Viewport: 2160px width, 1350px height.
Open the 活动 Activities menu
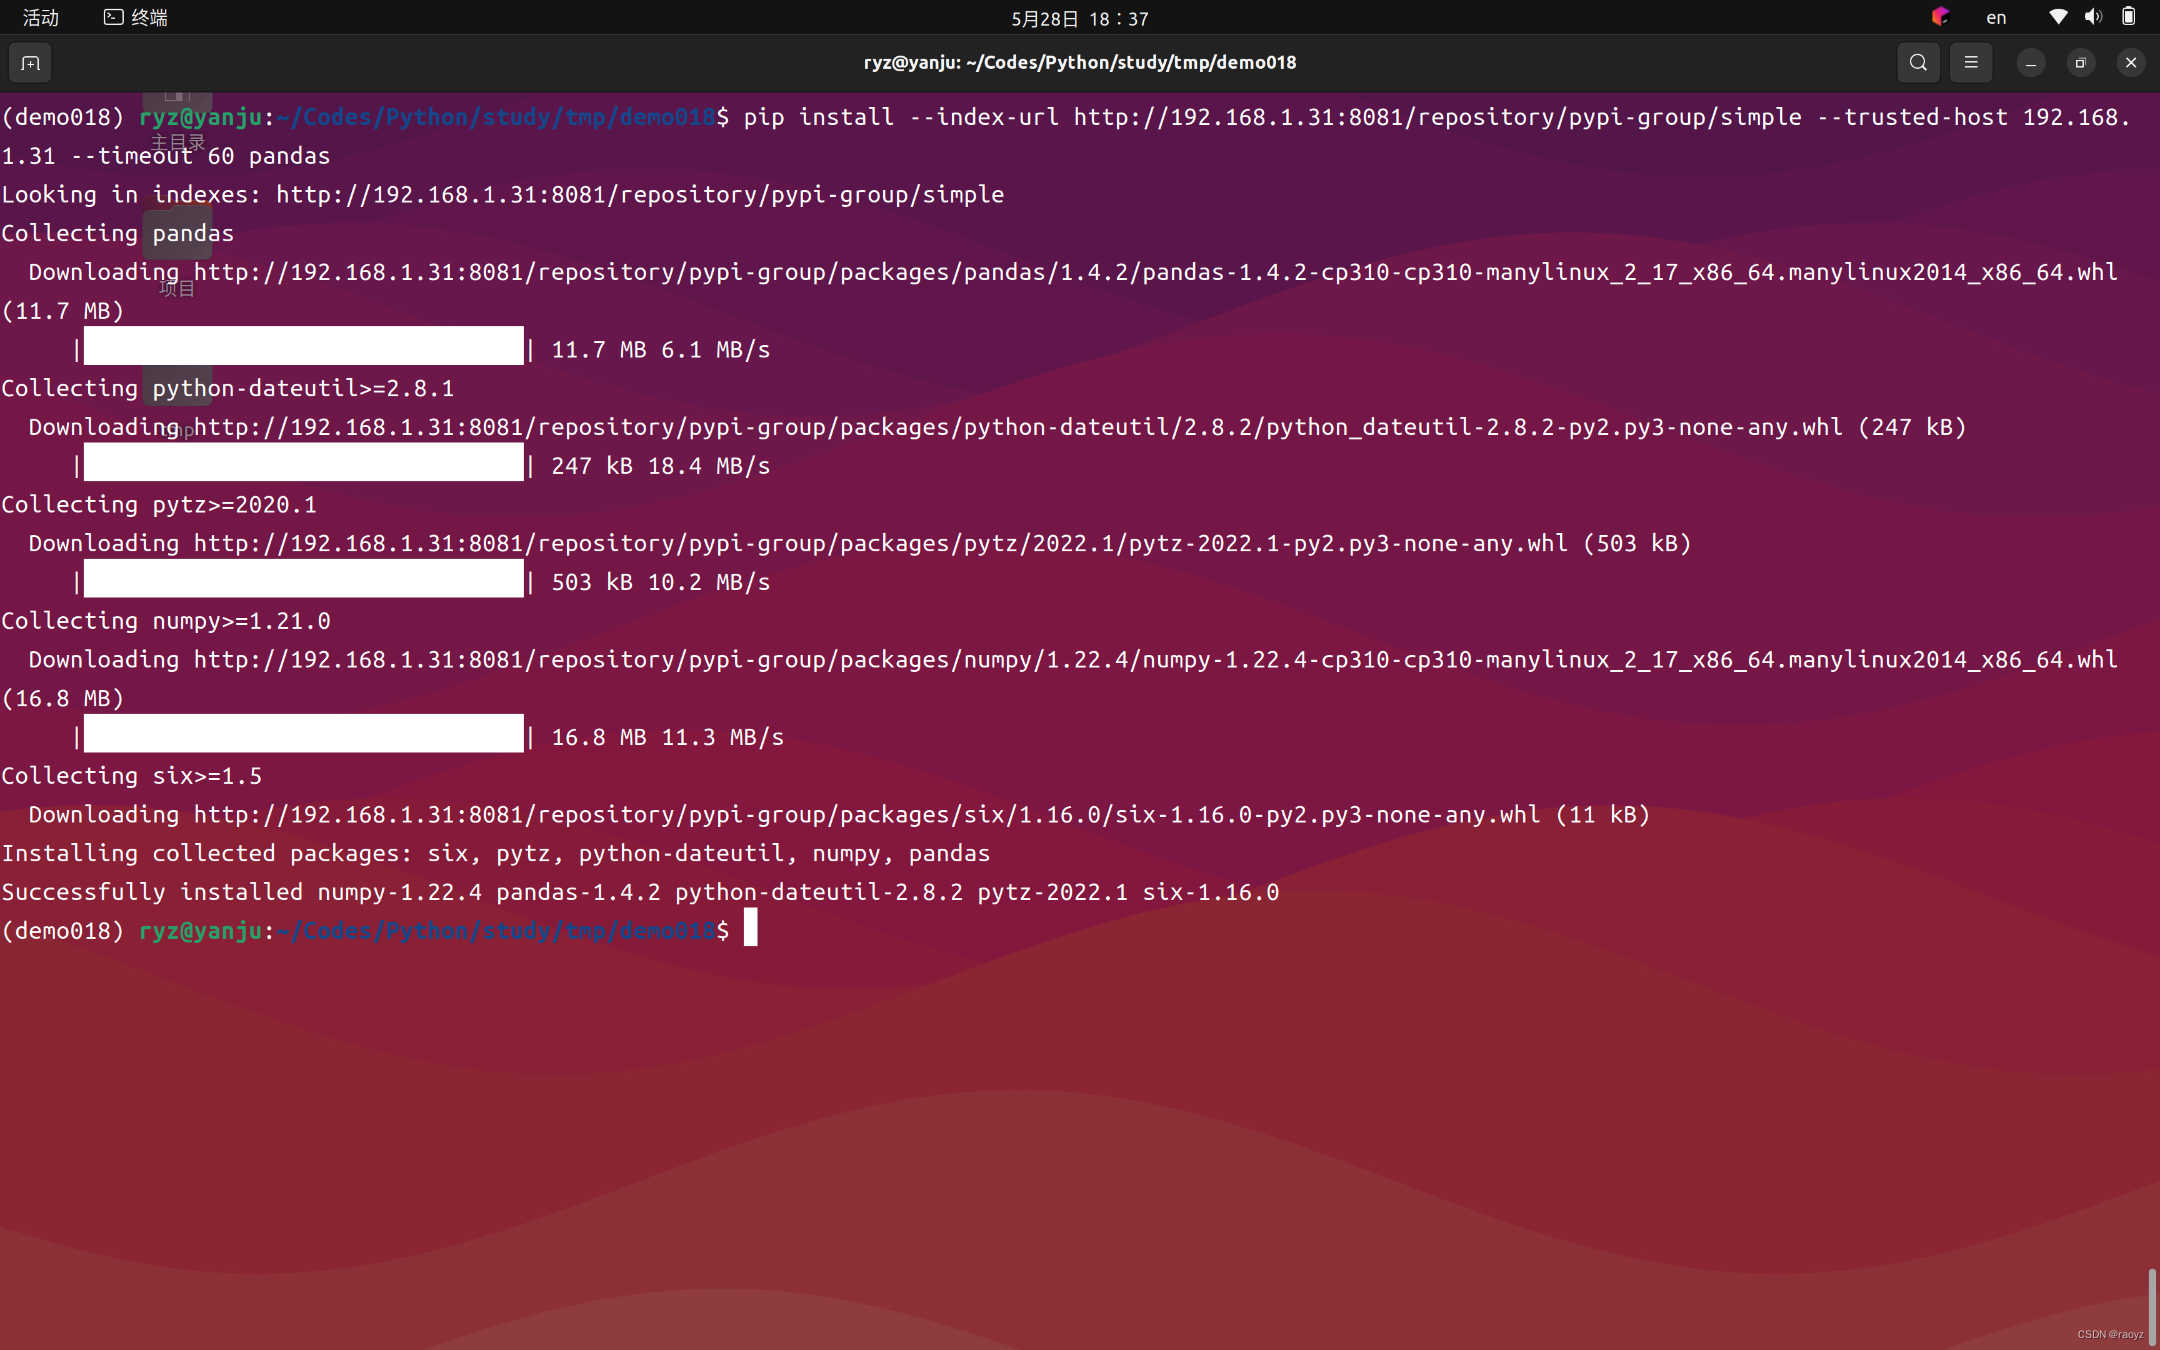(x=40, y=17)
